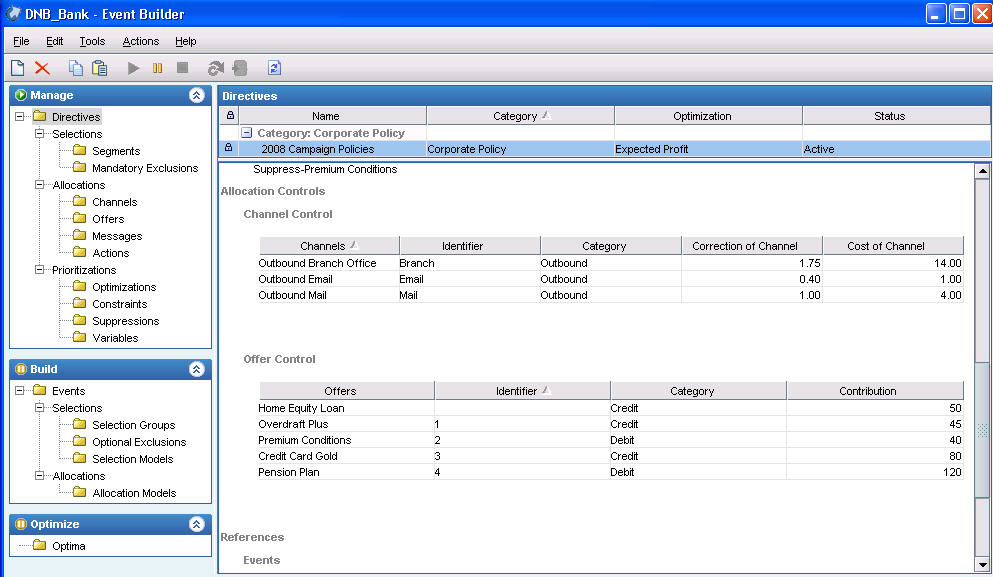Open the Selection Groups folder
993x577 pixels.
tap(123, 425)
